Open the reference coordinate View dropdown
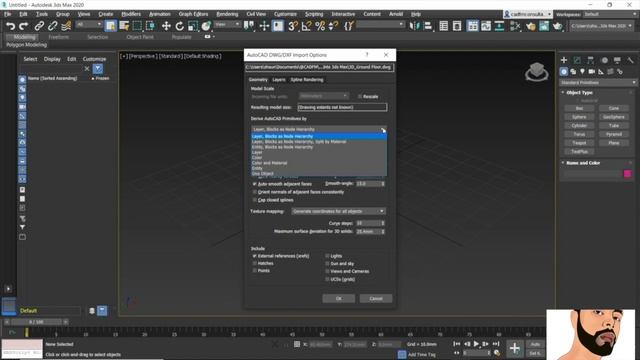640x360 pixels. [227, 24]
